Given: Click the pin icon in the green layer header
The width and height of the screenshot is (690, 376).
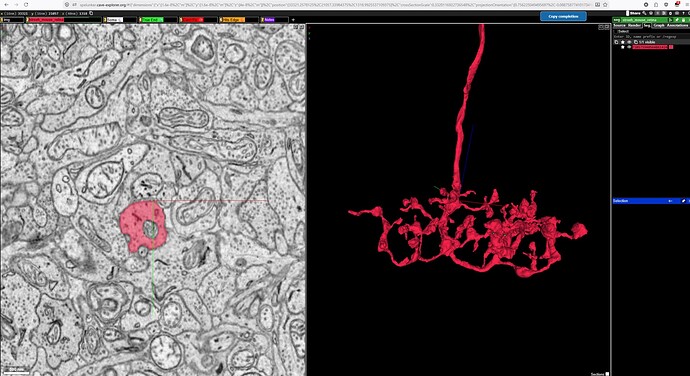Looking at the screenshot, I should [677, 20].
